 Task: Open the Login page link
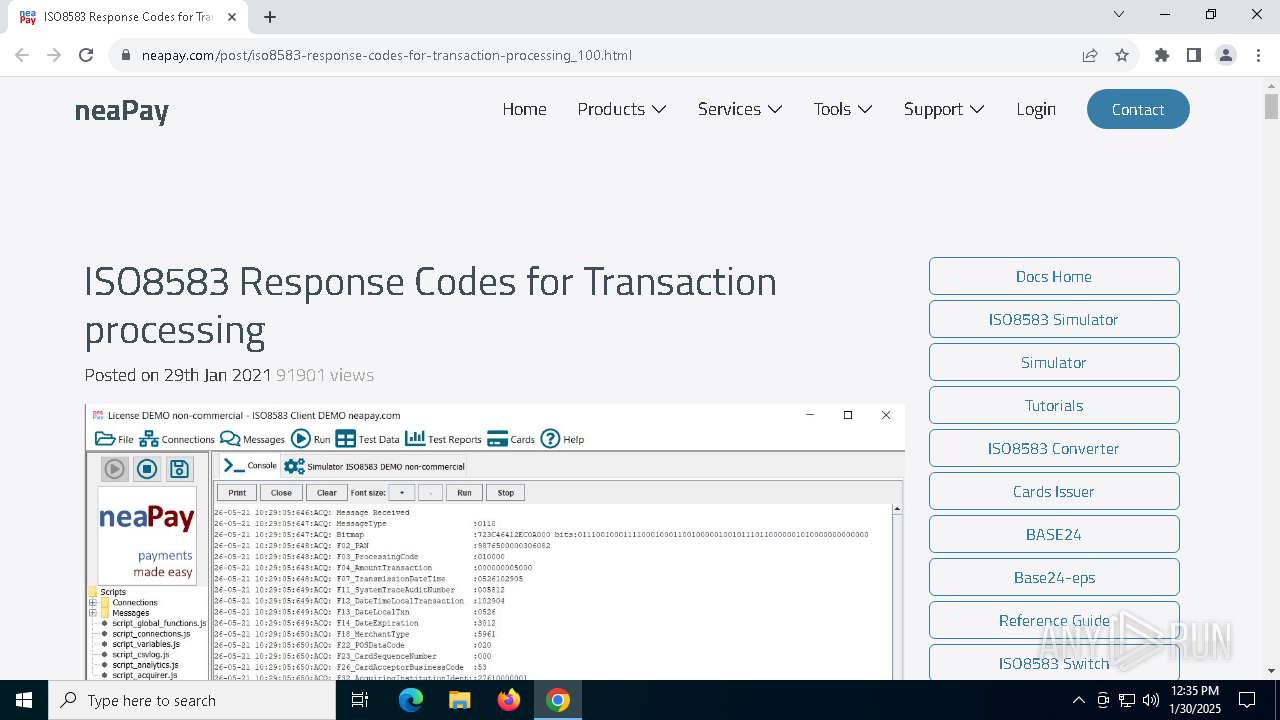tap(1036, 109)
